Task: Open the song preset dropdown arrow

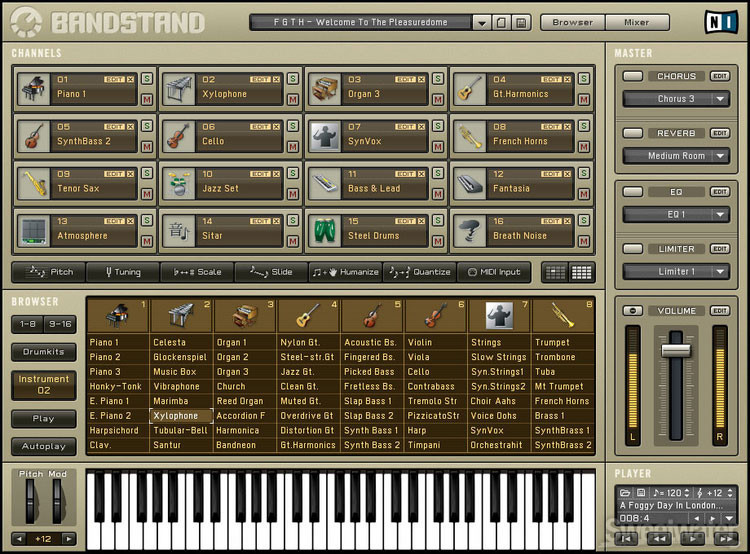Action: point(482,22)
